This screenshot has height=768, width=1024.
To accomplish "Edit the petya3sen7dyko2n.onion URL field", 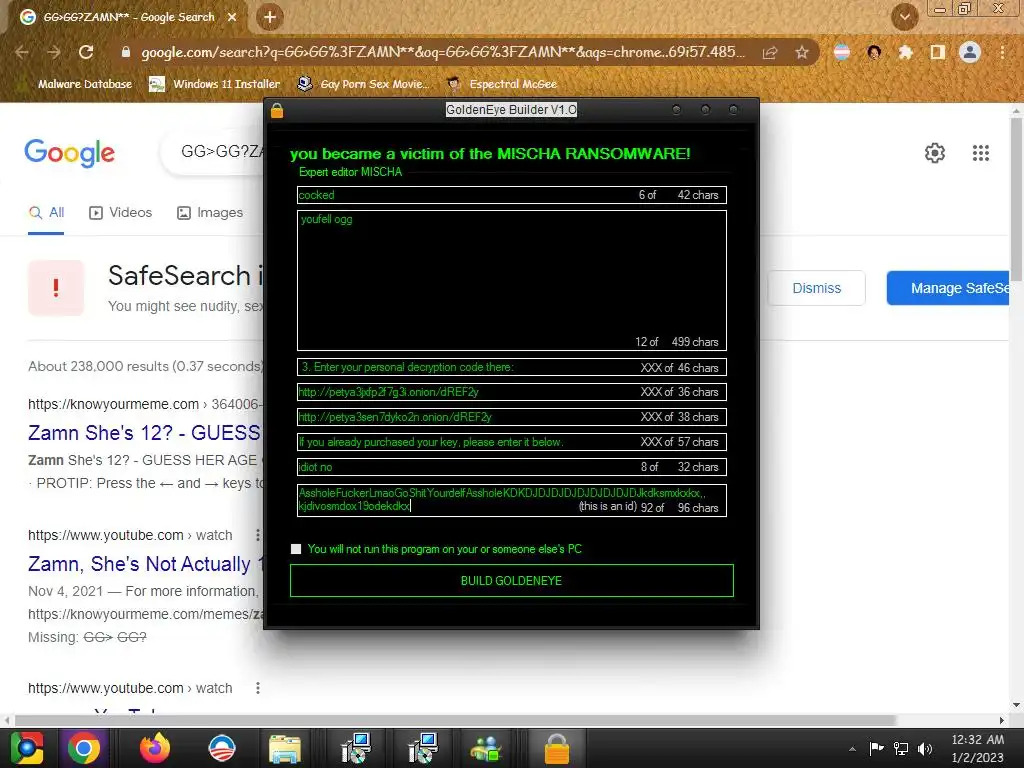I will click(x=511, y=417).
